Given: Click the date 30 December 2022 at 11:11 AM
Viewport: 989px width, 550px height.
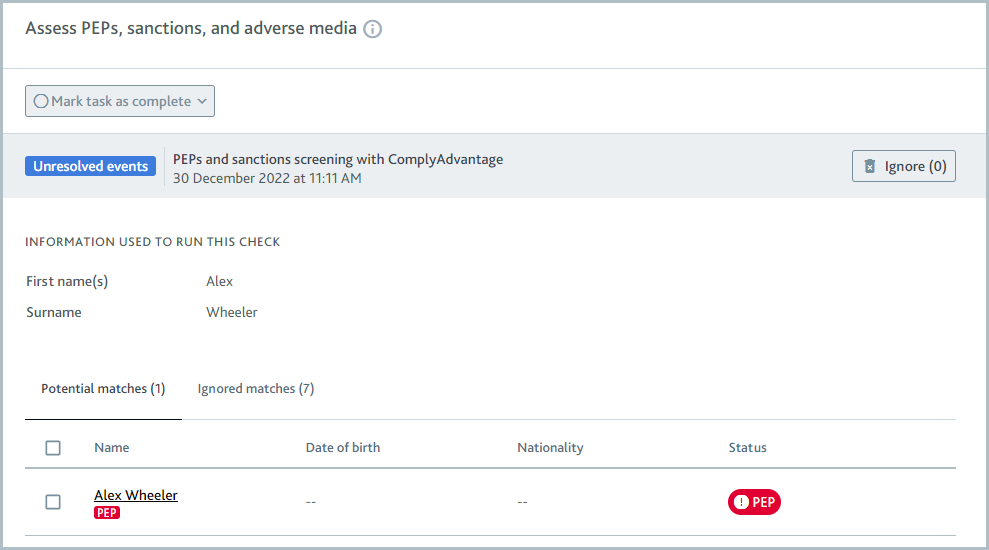Looking at the screenshot, I should [x=267, y=178].
